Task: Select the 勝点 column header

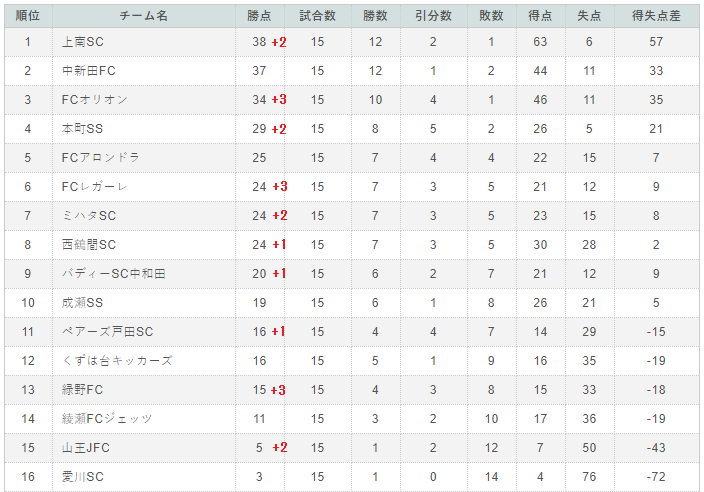Action: click(260, 16)
